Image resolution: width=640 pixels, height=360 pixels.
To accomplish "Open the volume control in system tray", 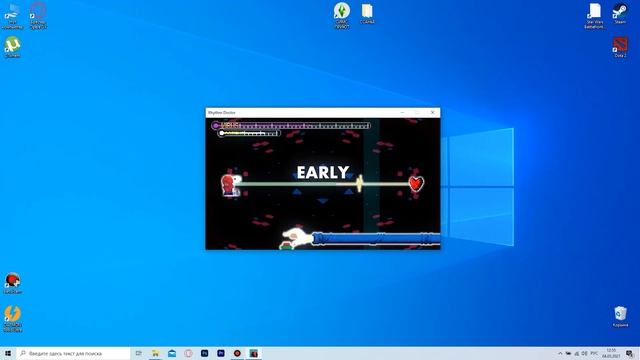I will pos(584,353).
